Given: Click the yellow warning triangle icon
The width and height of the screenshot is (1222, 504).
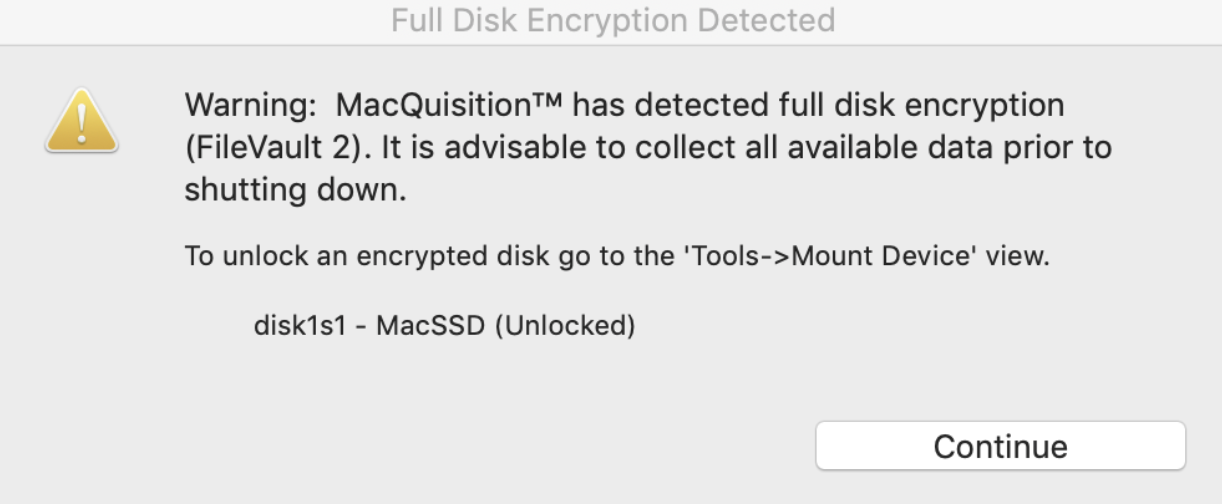Looking at the screenshot, I should pyautogui.click(x=81, y=122).
